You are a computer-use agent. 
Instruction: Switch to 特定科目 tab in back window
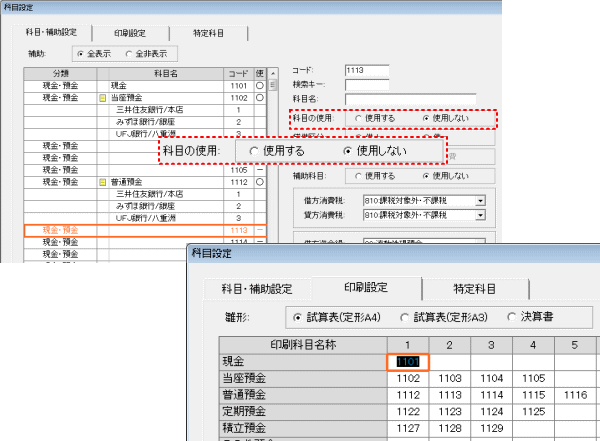(209, 33)
